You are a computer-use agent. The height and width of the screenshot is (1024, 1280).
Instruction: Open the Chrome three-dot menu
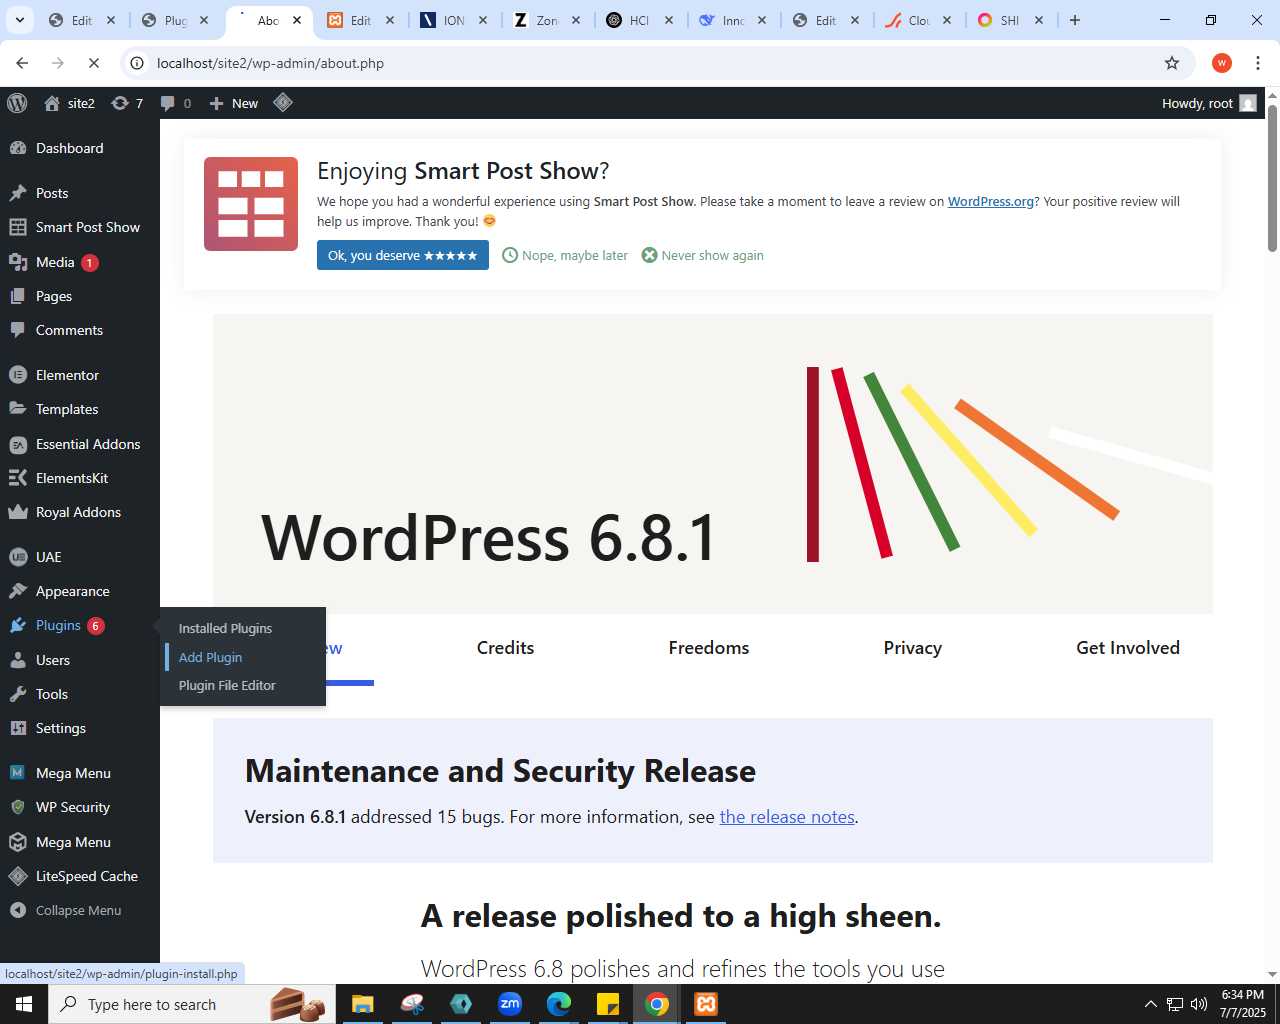[x=1258, y=63]
